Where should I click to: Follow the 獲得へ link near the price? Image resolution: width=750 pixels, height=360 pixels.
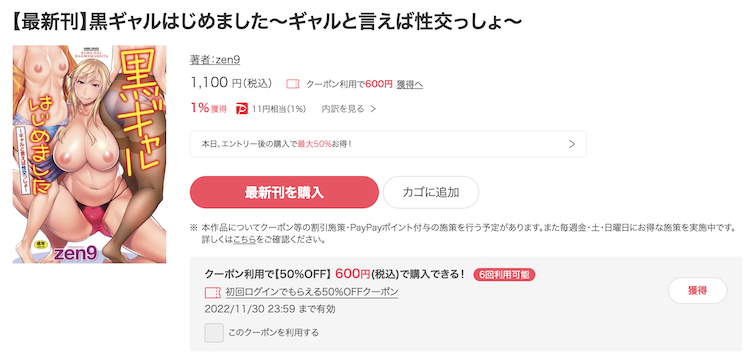409,85
